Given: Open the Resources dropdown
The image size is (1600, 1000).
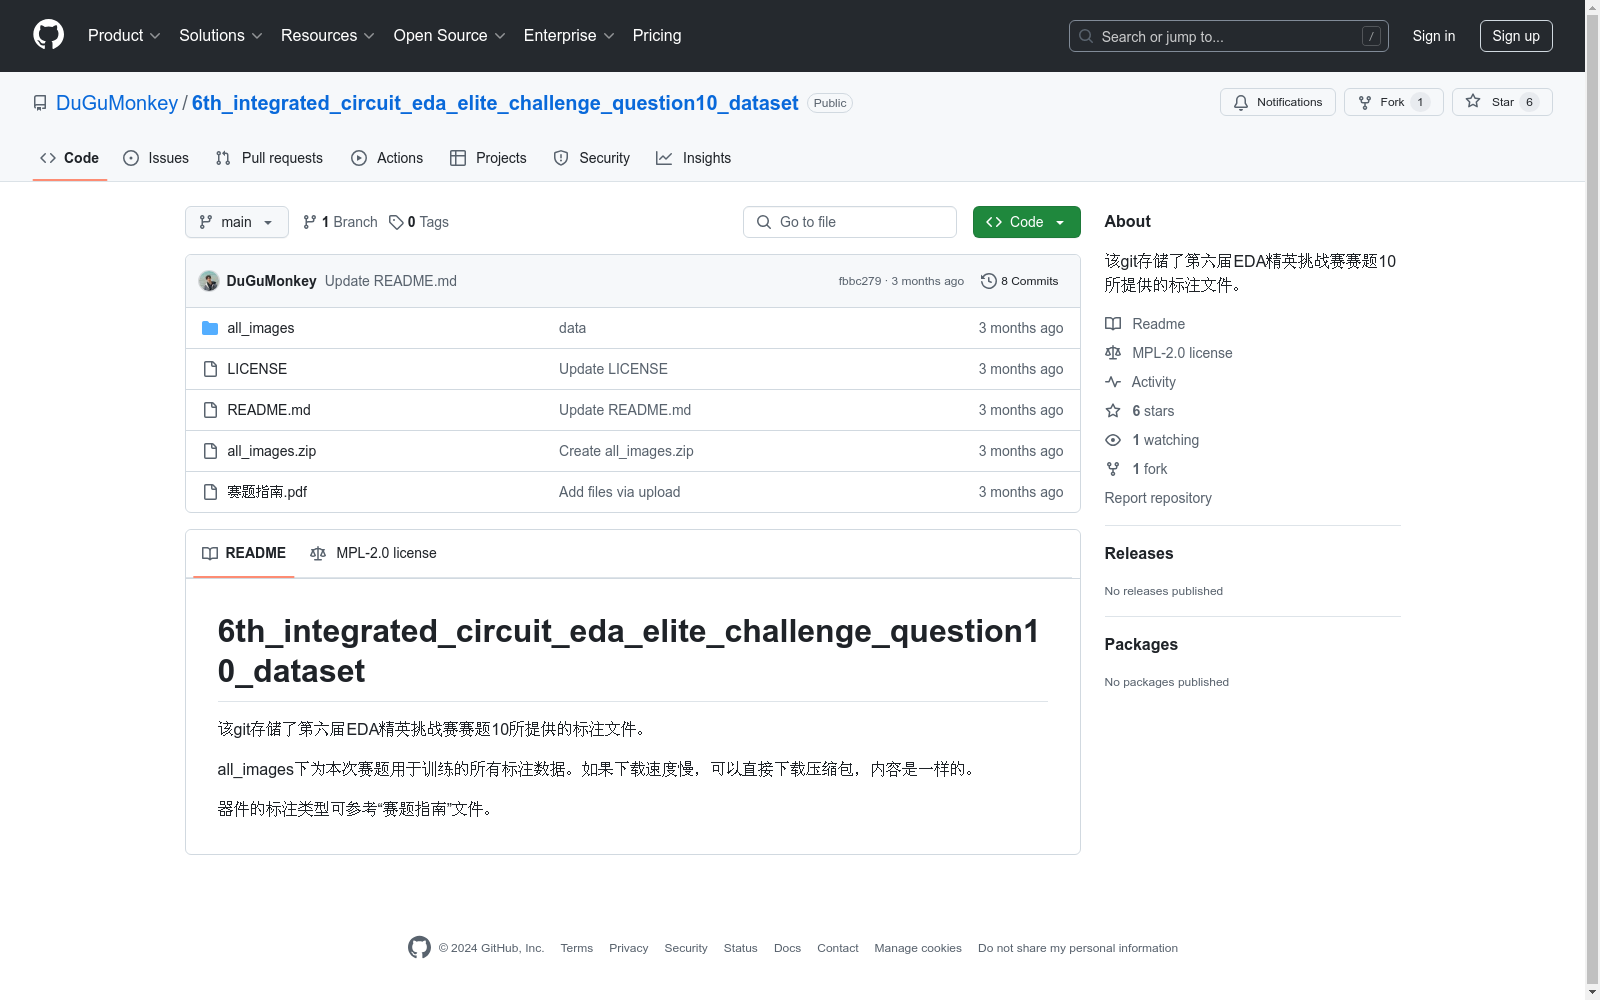Looking at the screenshot, I should 327,36.
